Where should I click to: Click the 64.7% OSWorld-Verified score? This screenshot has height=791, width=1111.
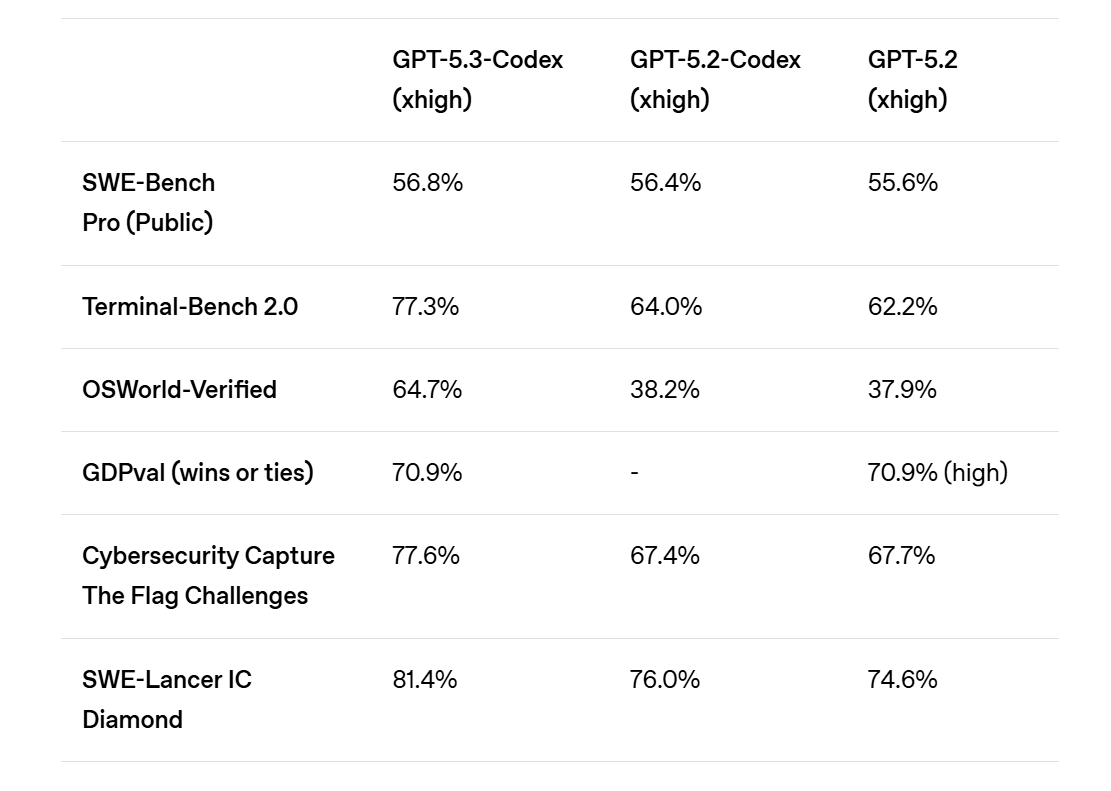tap(427, 390)
